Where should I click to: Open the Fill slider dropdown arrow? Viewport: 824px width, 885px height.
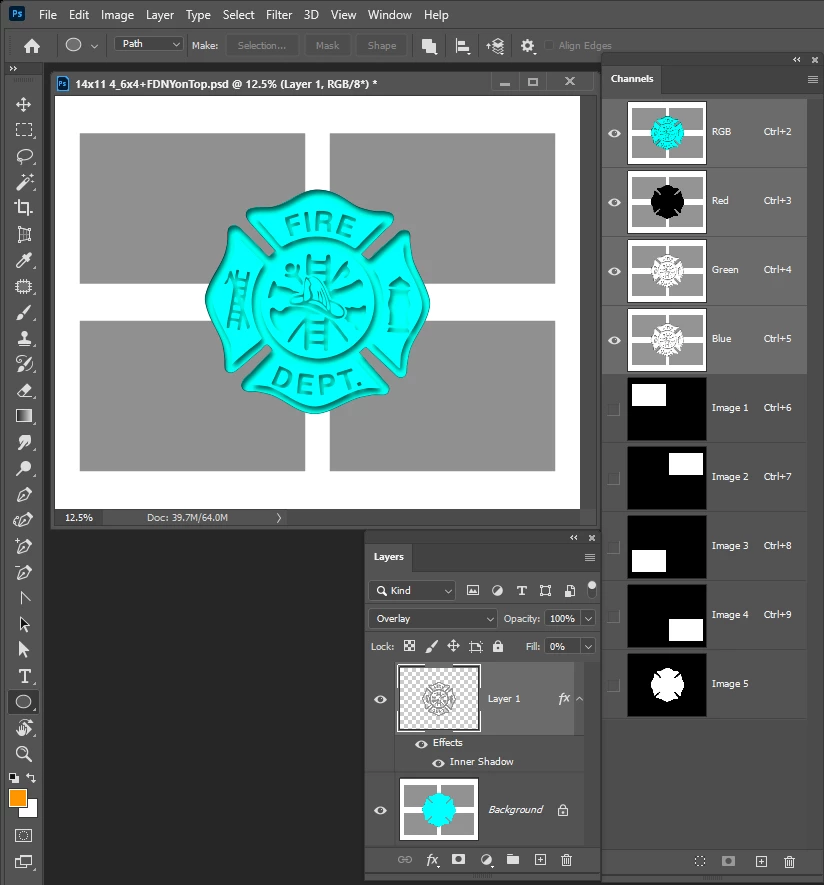[588, 646]
